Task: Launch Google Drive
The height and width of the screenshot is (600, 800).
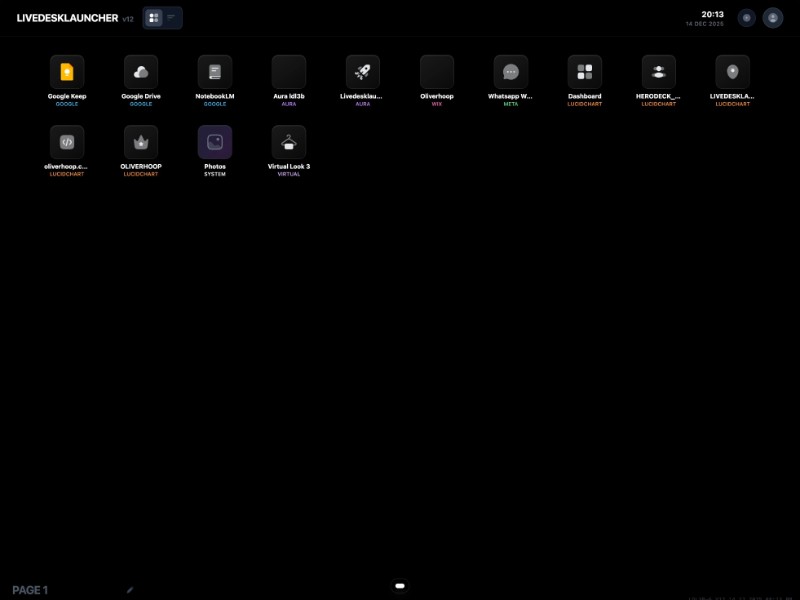Action: tap(141, 72)
